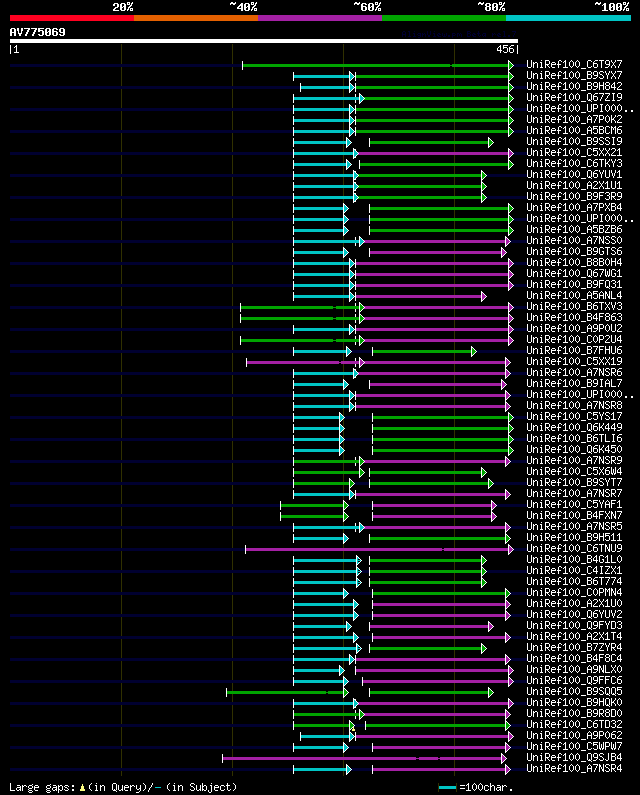
Task: Click the UniRef100_C6TKY3 entry
Action: click(x=574, y=163)
